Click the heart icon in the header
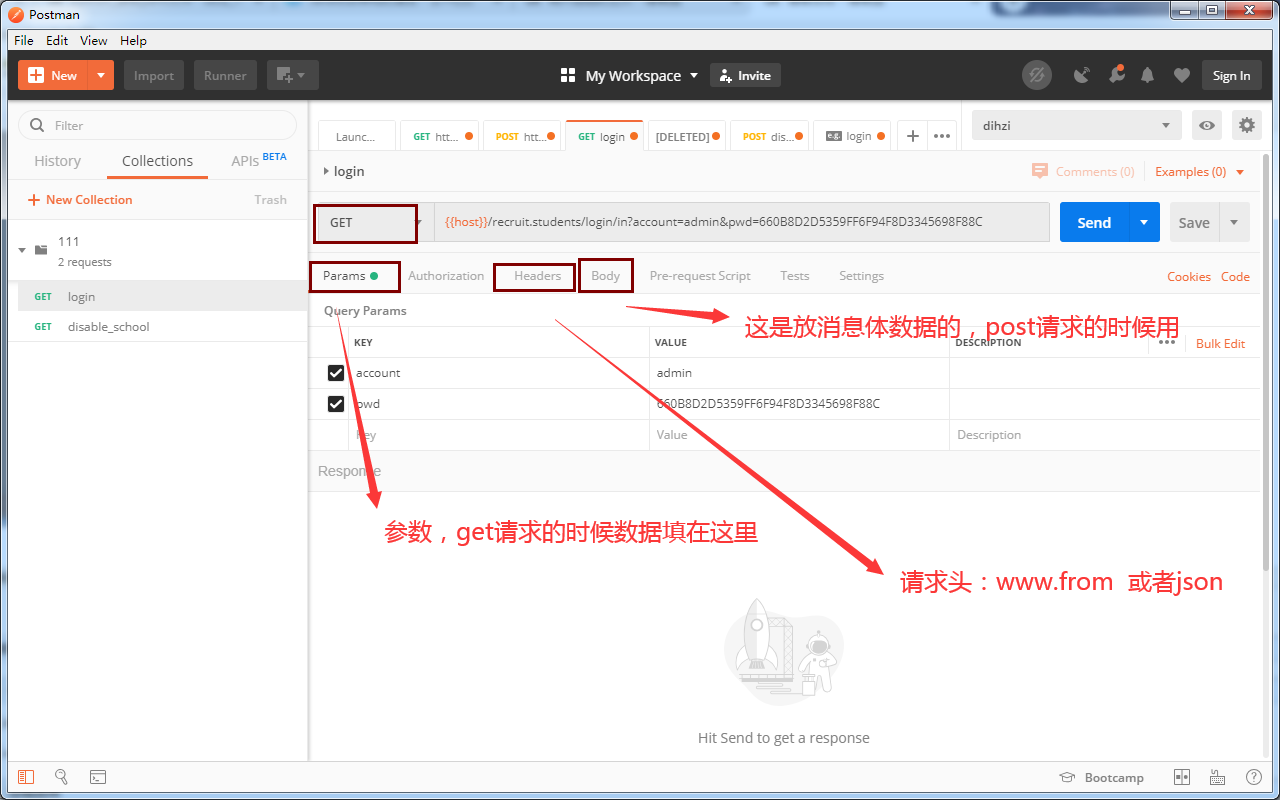The image size is (1280, 800). [x=1182, y=75]
